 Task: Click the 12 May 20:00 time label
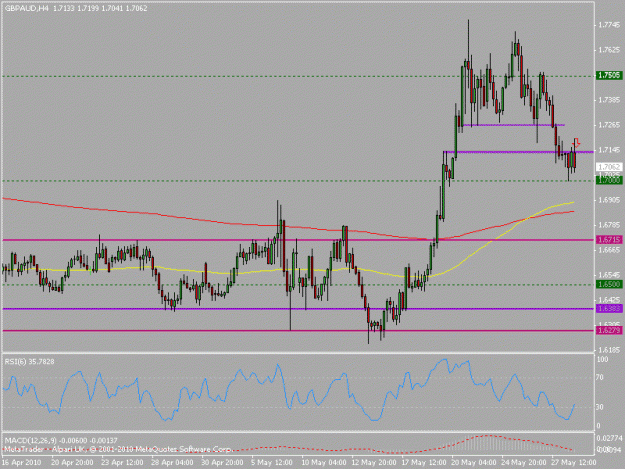click(372, 462)
